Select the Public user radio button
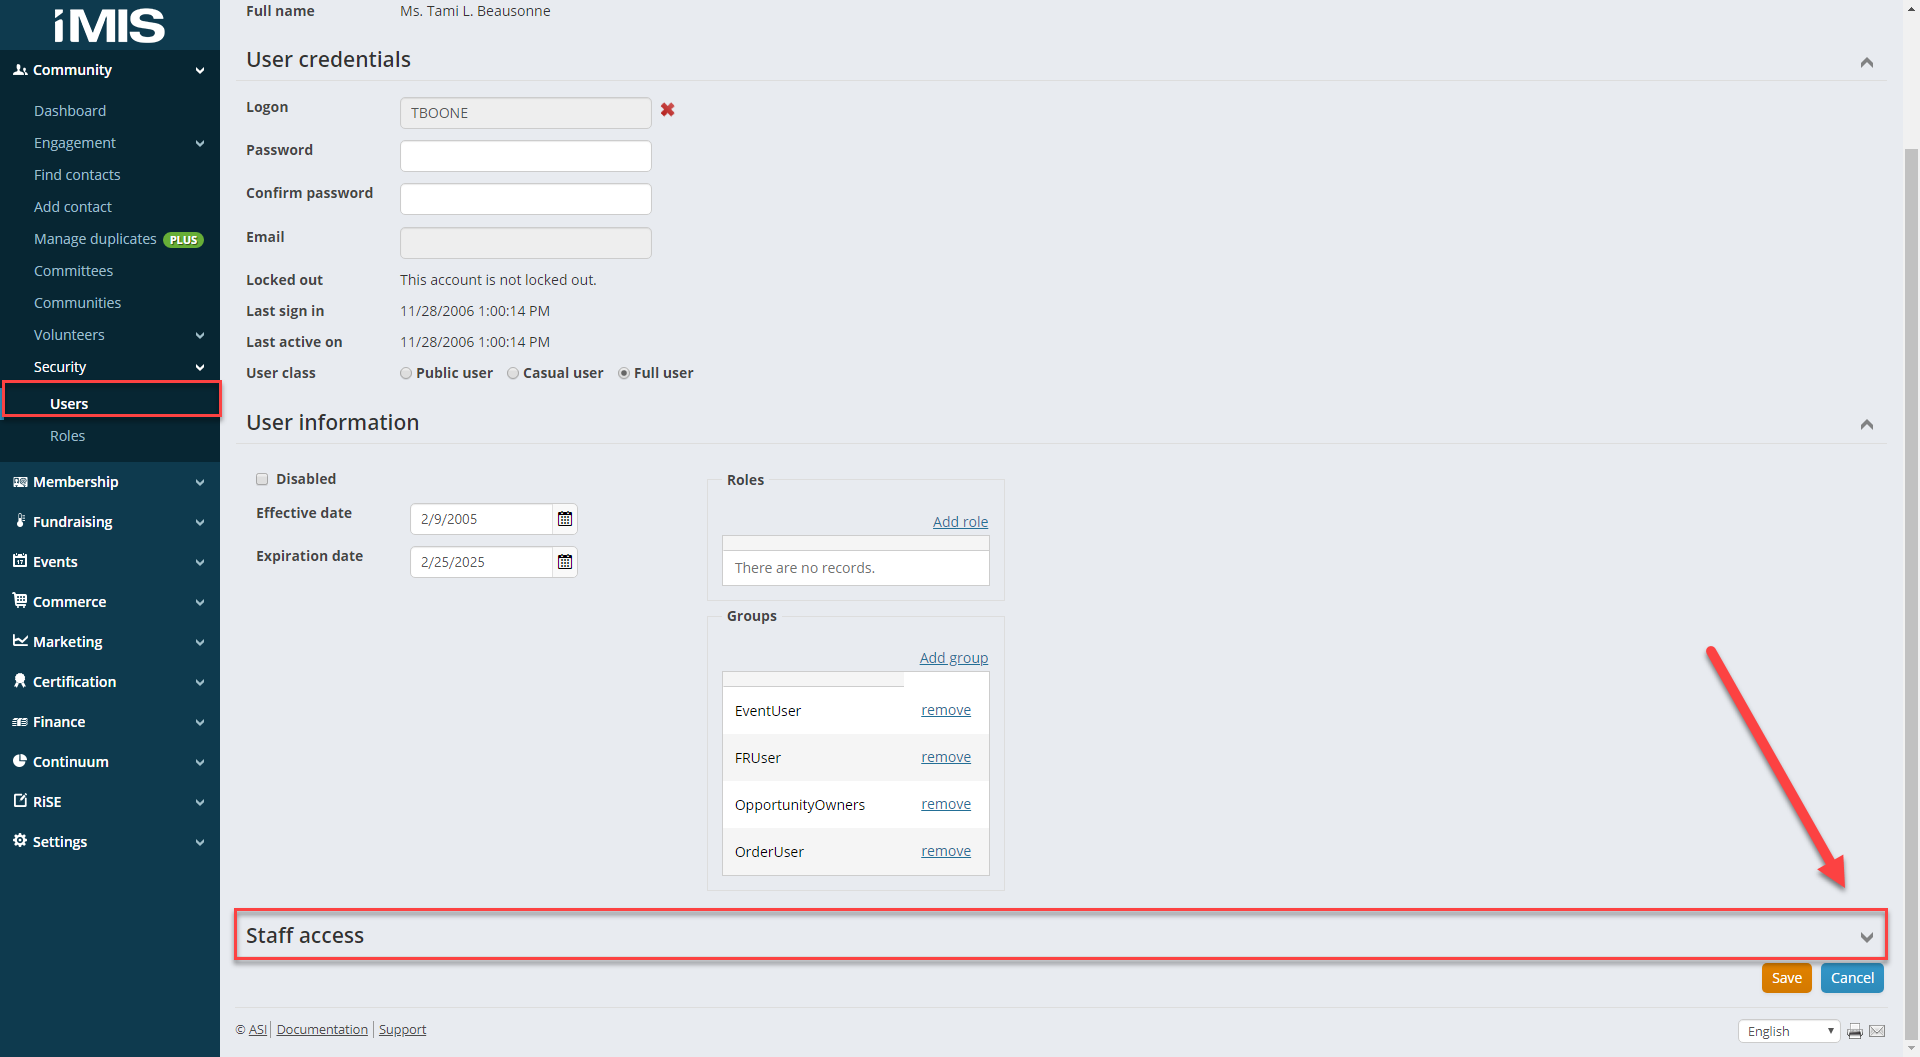Viewport: 1920px width, 1057px height. tap(406, 373)
